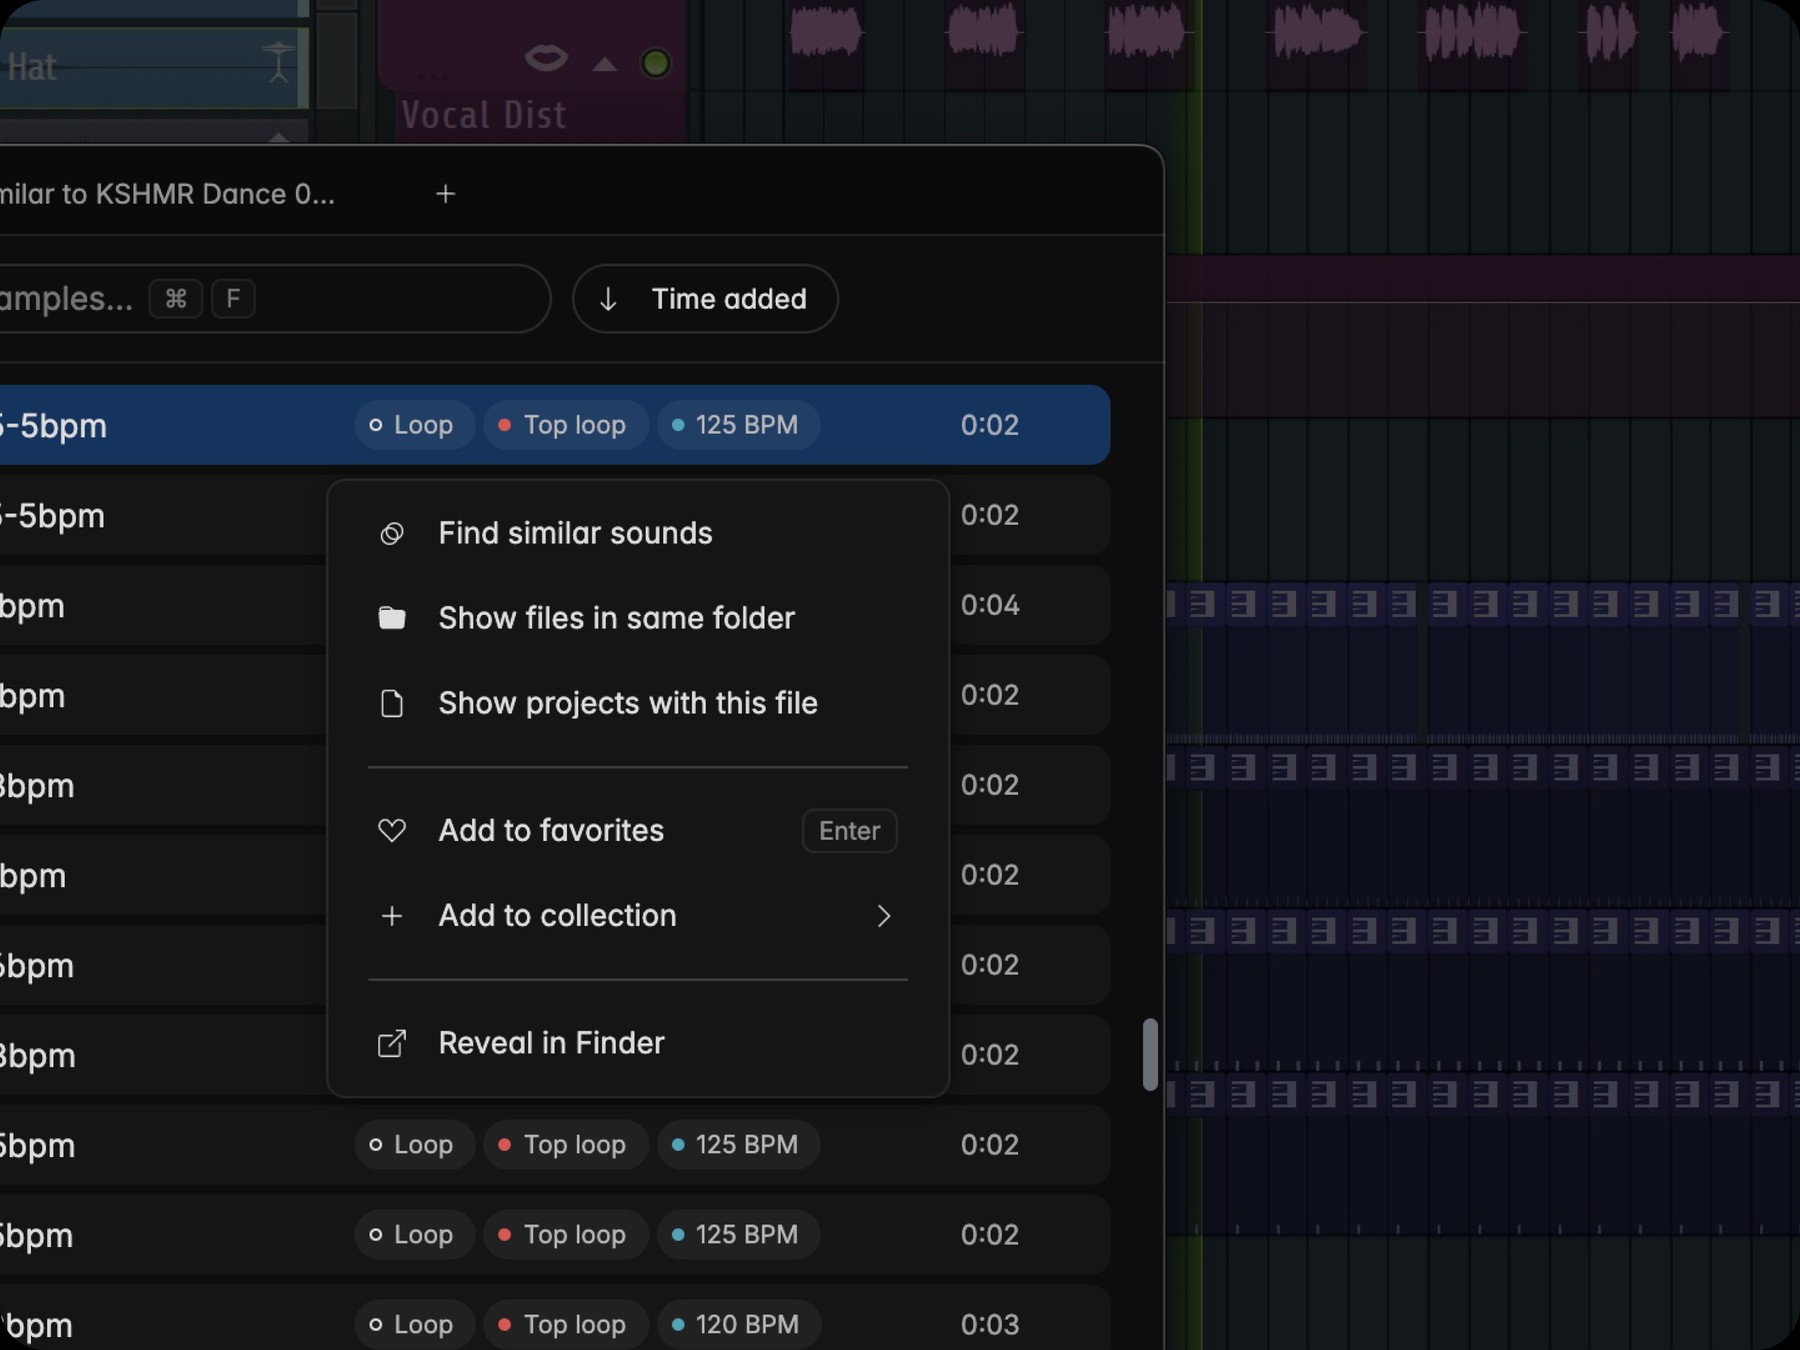
Task: Switch to the Similar to KSHMR Dance tab
Action: pos(168,194)
